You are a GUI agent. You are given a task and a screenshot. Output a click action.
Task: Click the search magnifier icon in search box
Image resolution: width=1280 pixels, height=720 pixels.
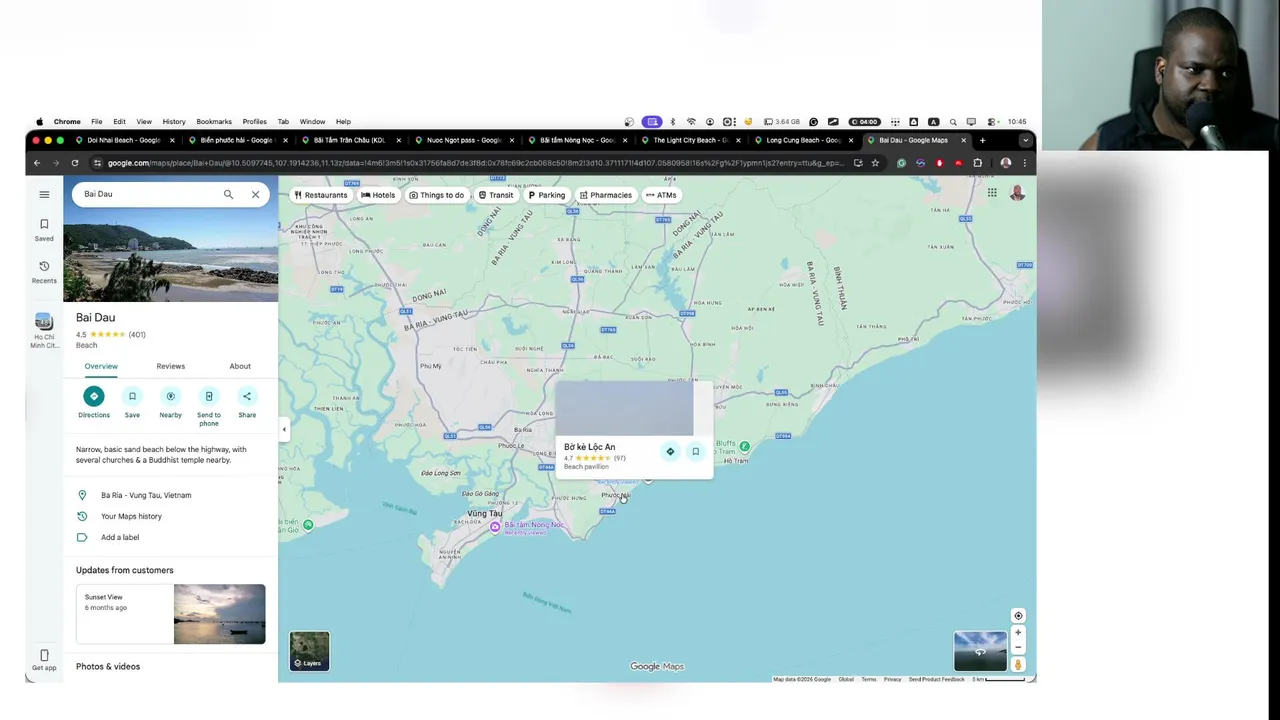228,194
